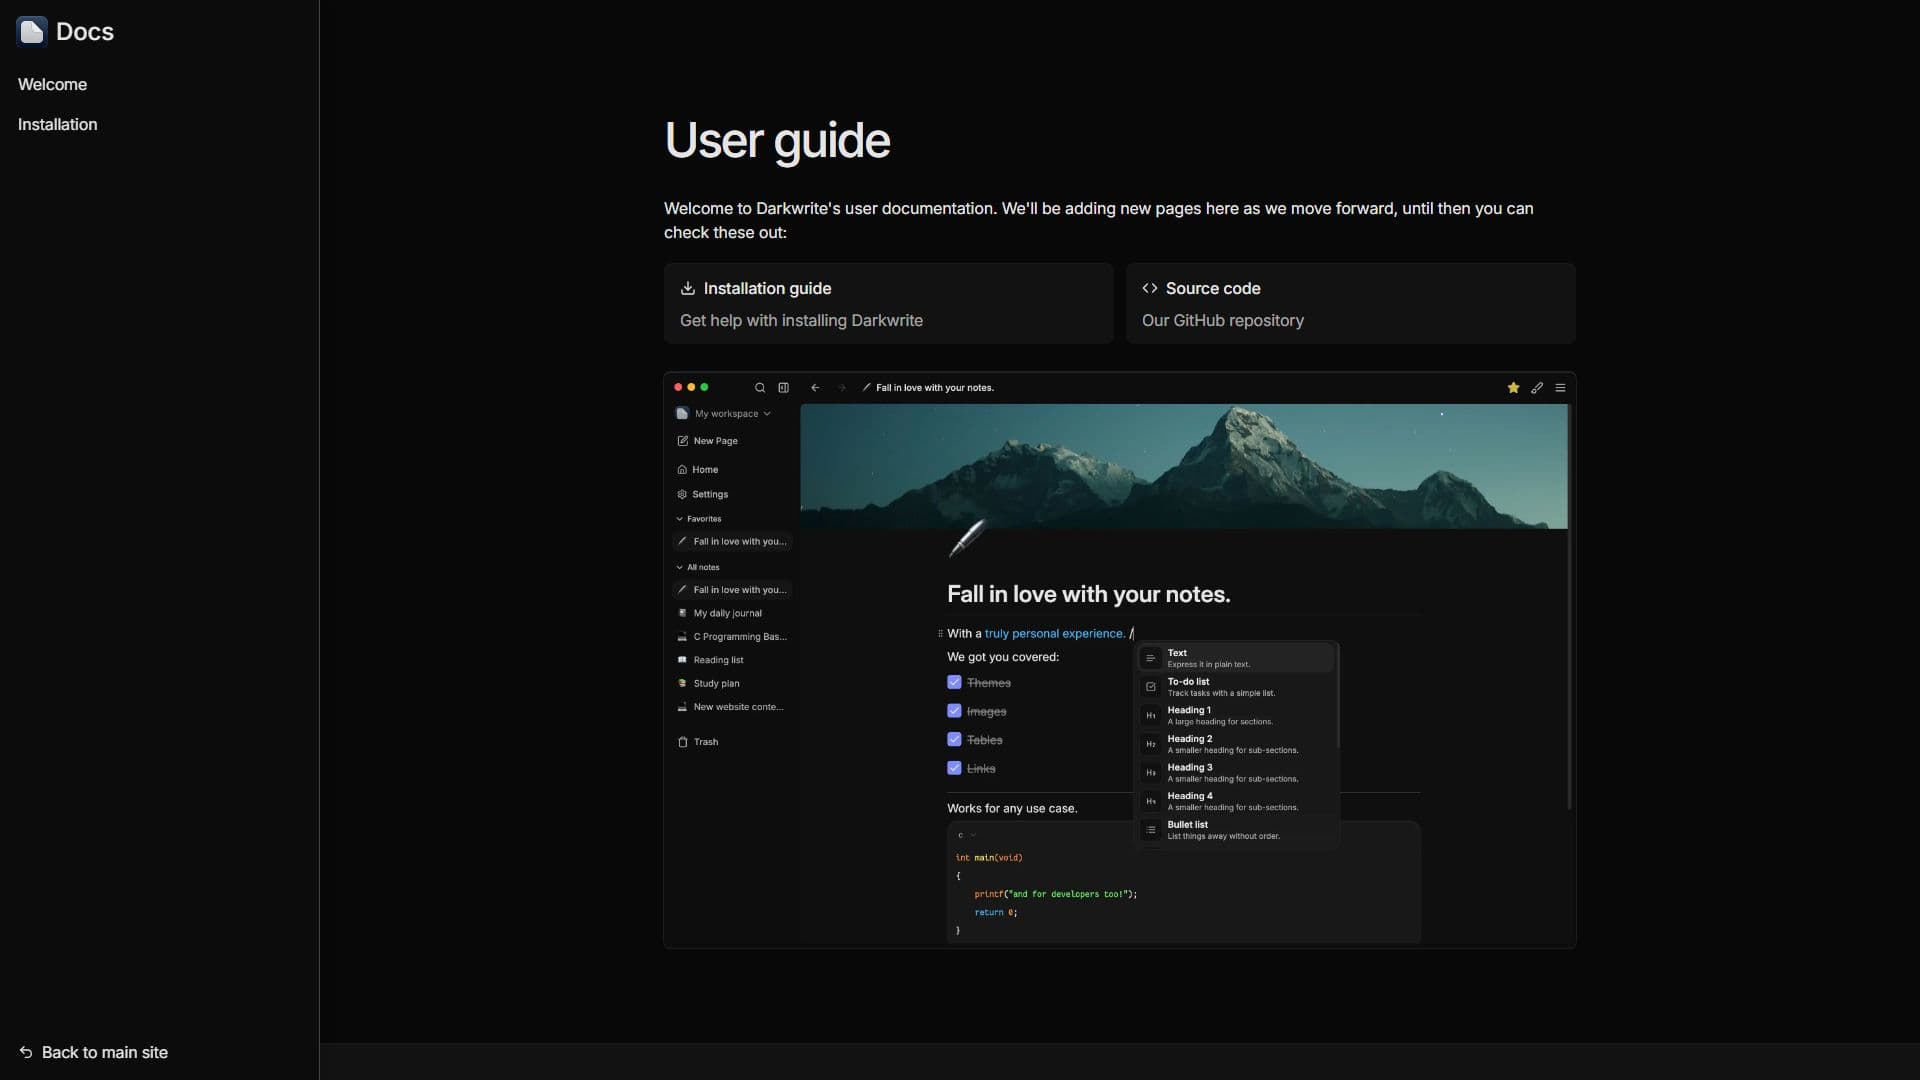Open the Installation guide card
1920x1080 pixels.
pyautogui.click(x=888, y=304)
